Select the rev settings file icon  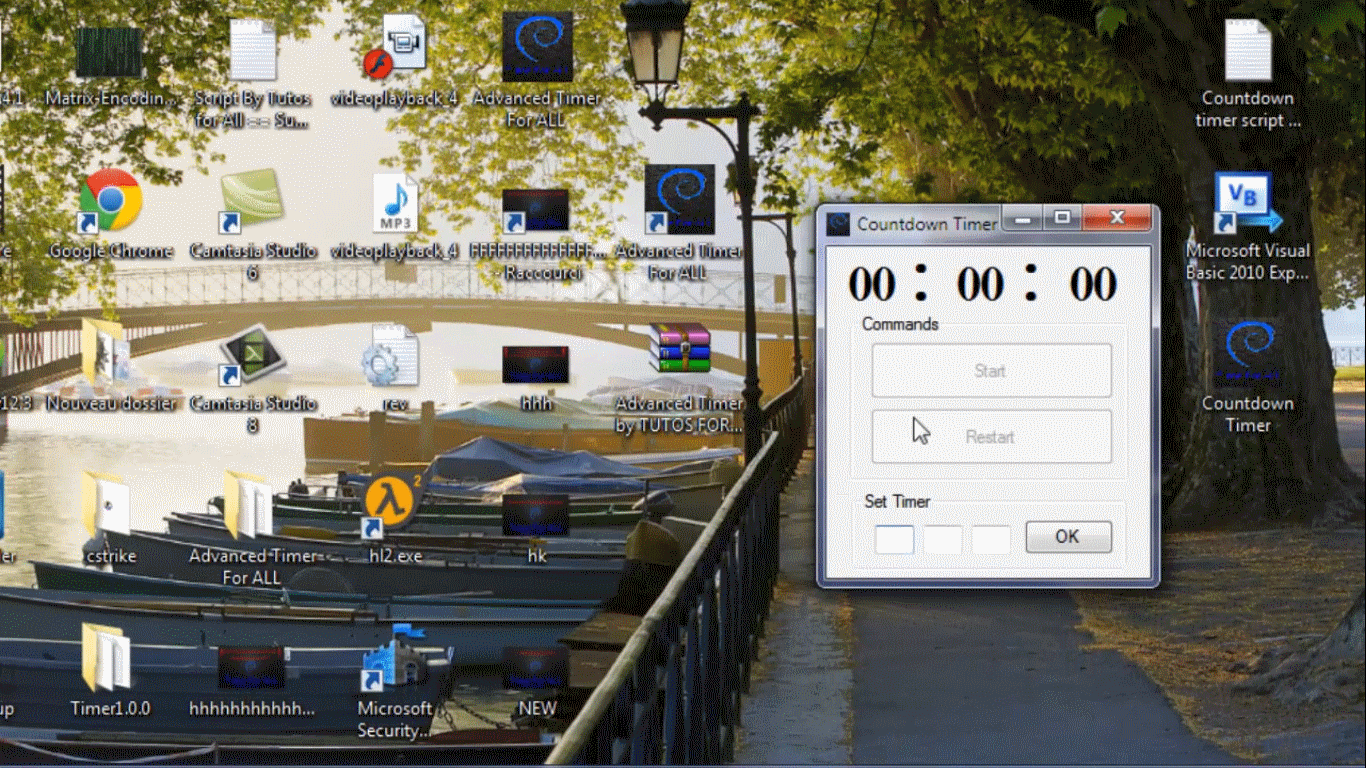[390, 356]
